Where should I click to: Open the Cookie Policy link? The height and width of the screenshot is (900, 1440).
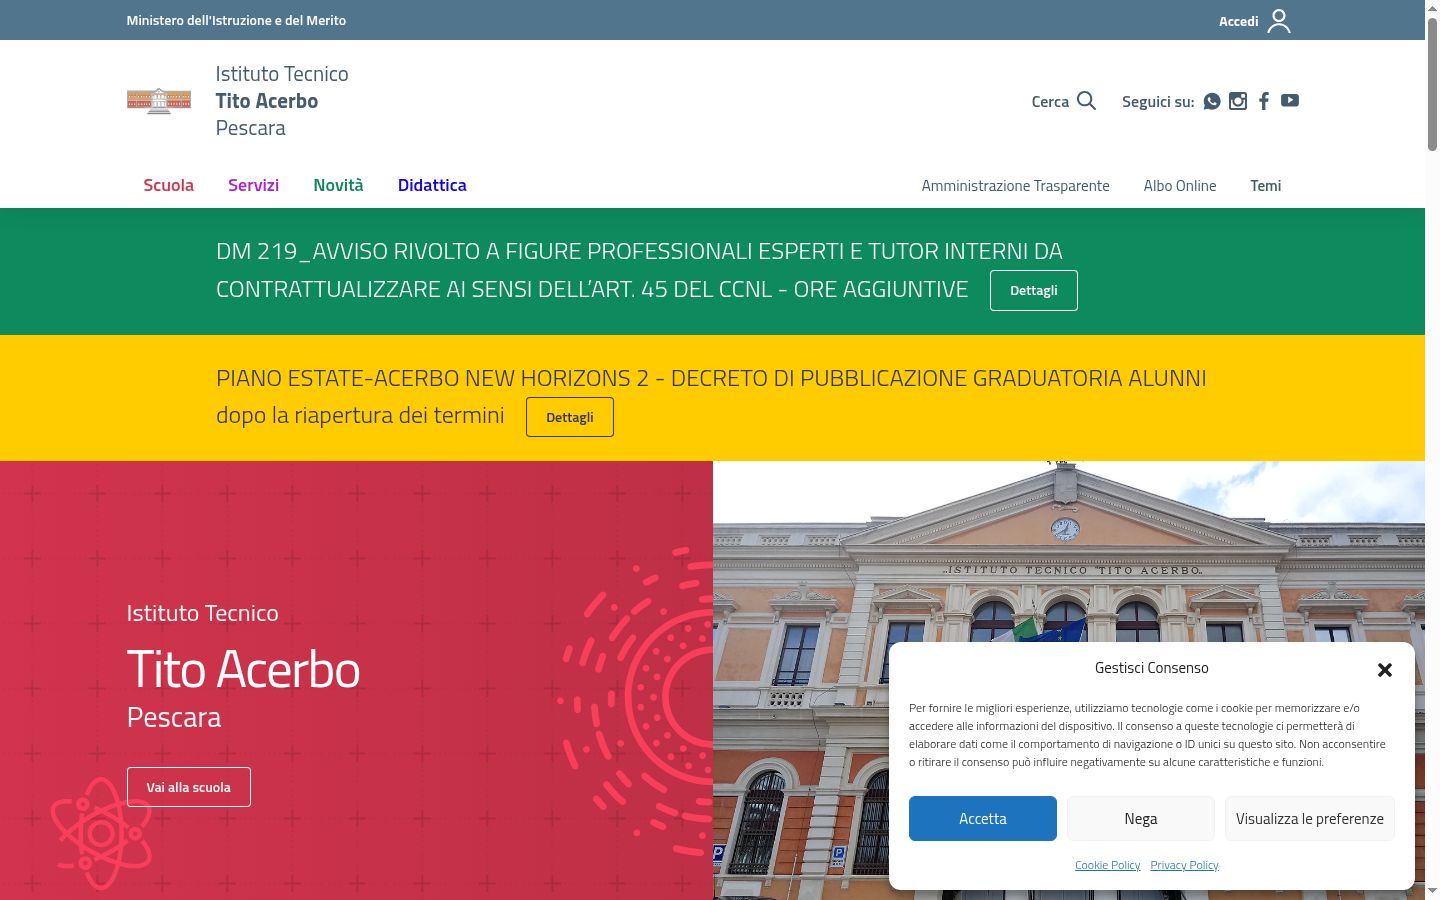1107,865
